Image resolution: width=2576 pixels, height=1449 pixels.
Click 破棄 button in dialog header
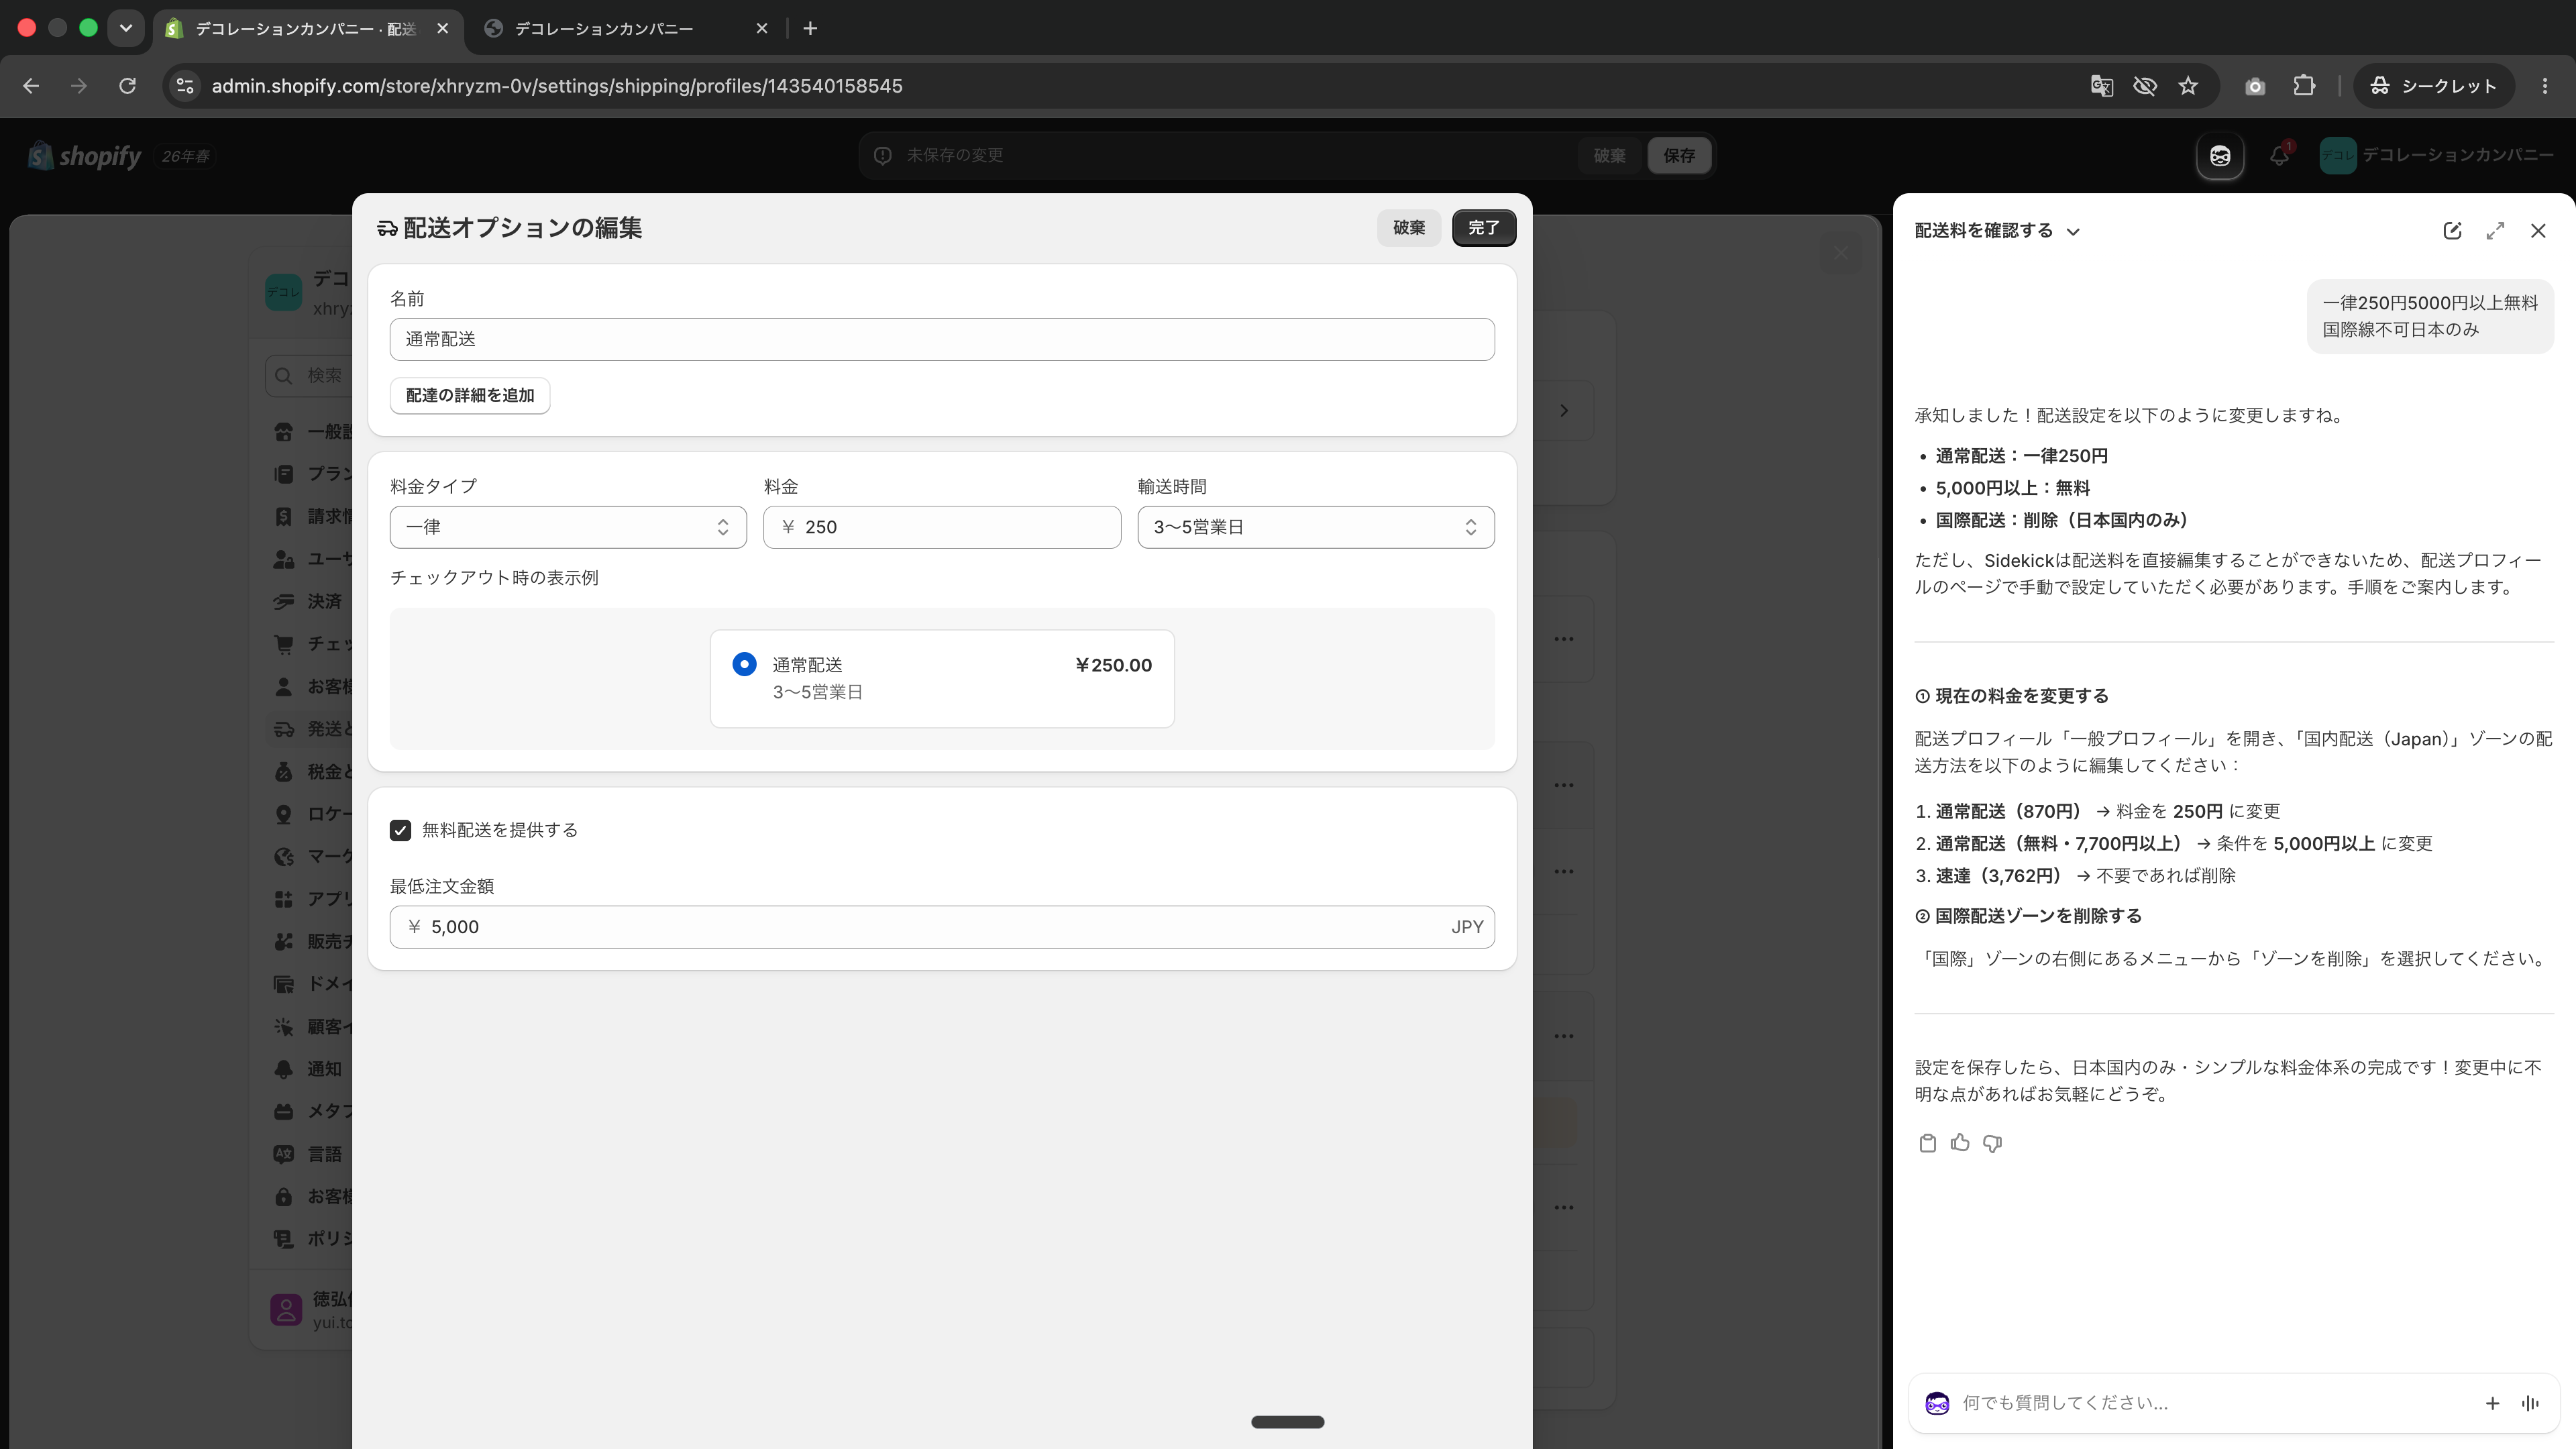coord(1409,228)
